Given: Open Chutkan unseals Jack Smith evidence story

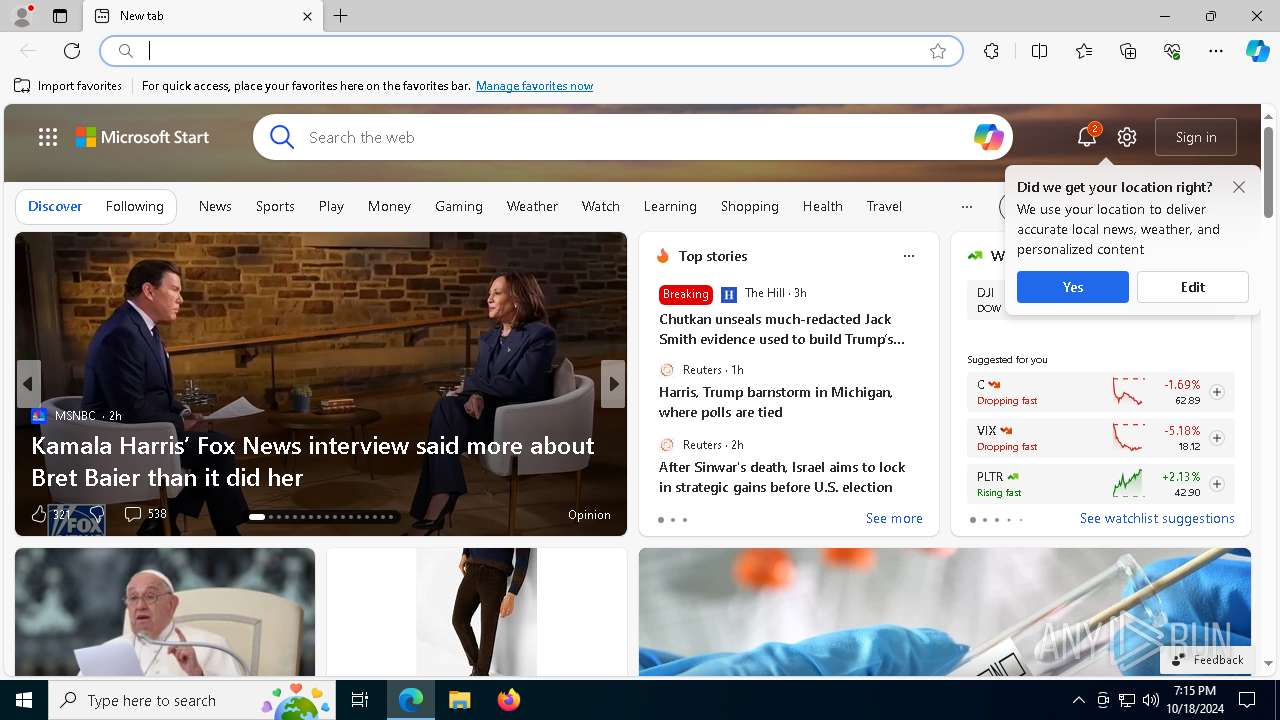Looking at the screenshot, I should (782, 329).
